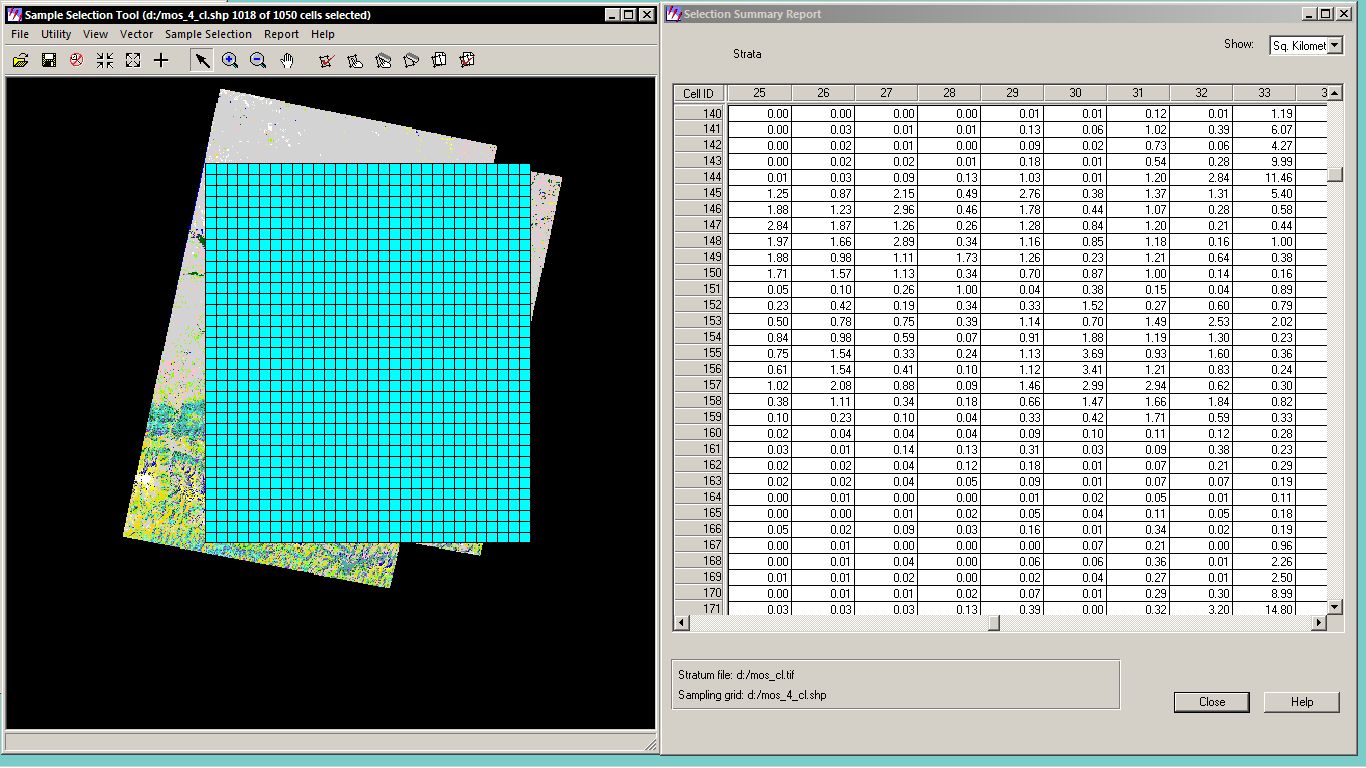1366x768 pixels.
Task: Click the open folder icon in toolbar
Action: (20, 61)
